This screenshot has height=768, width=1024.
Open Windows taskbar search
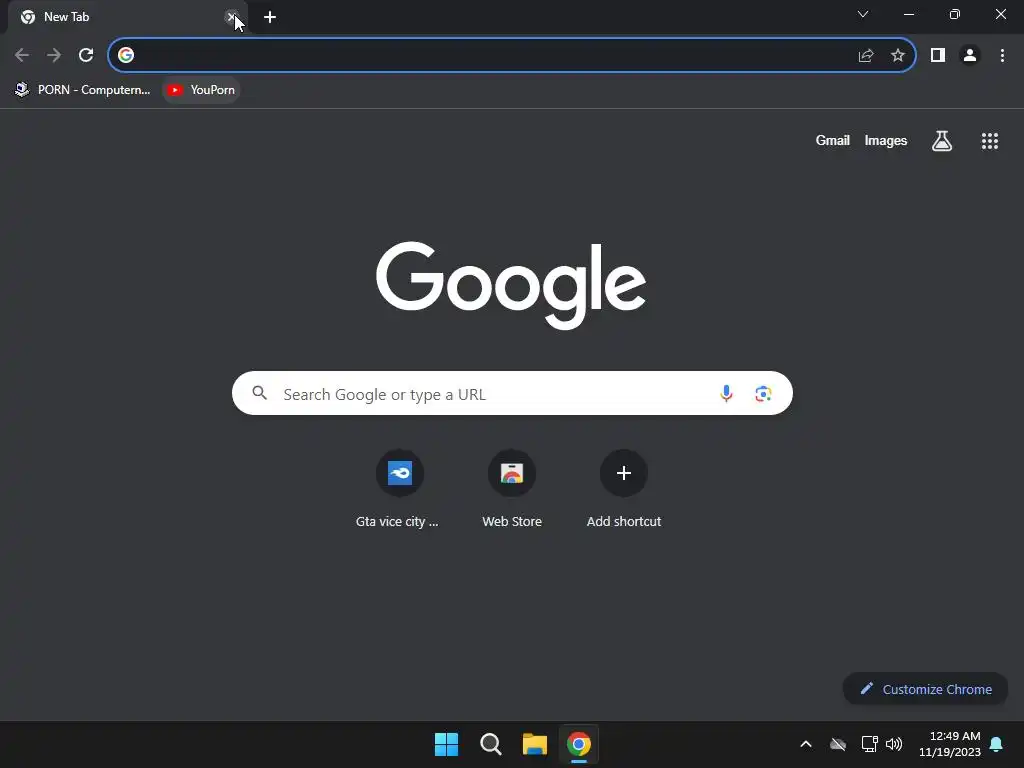pos(490,744)
